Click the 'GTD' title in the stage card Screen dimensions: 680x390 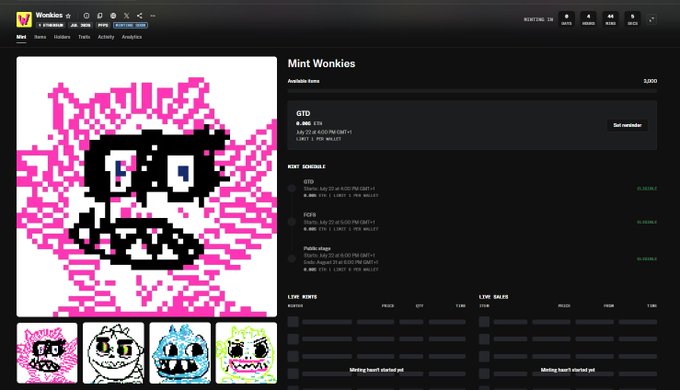303,114
